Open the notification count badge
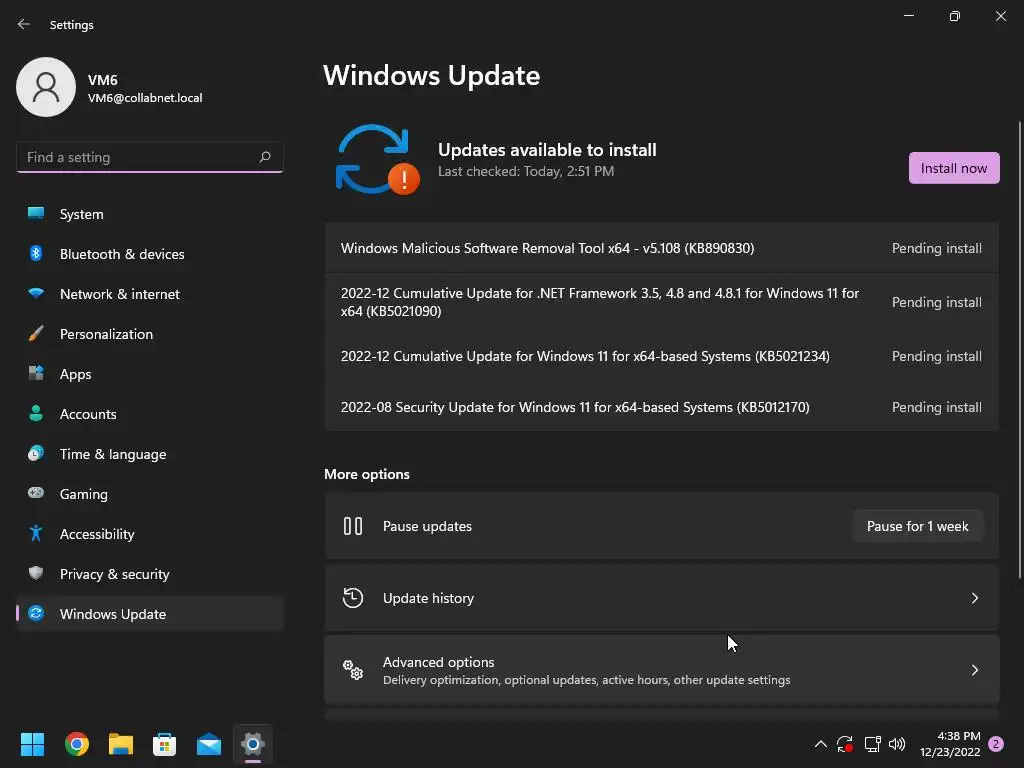The width and height of the screenshot is (1024, 768). pyautogui.click(x=996, y=744)
